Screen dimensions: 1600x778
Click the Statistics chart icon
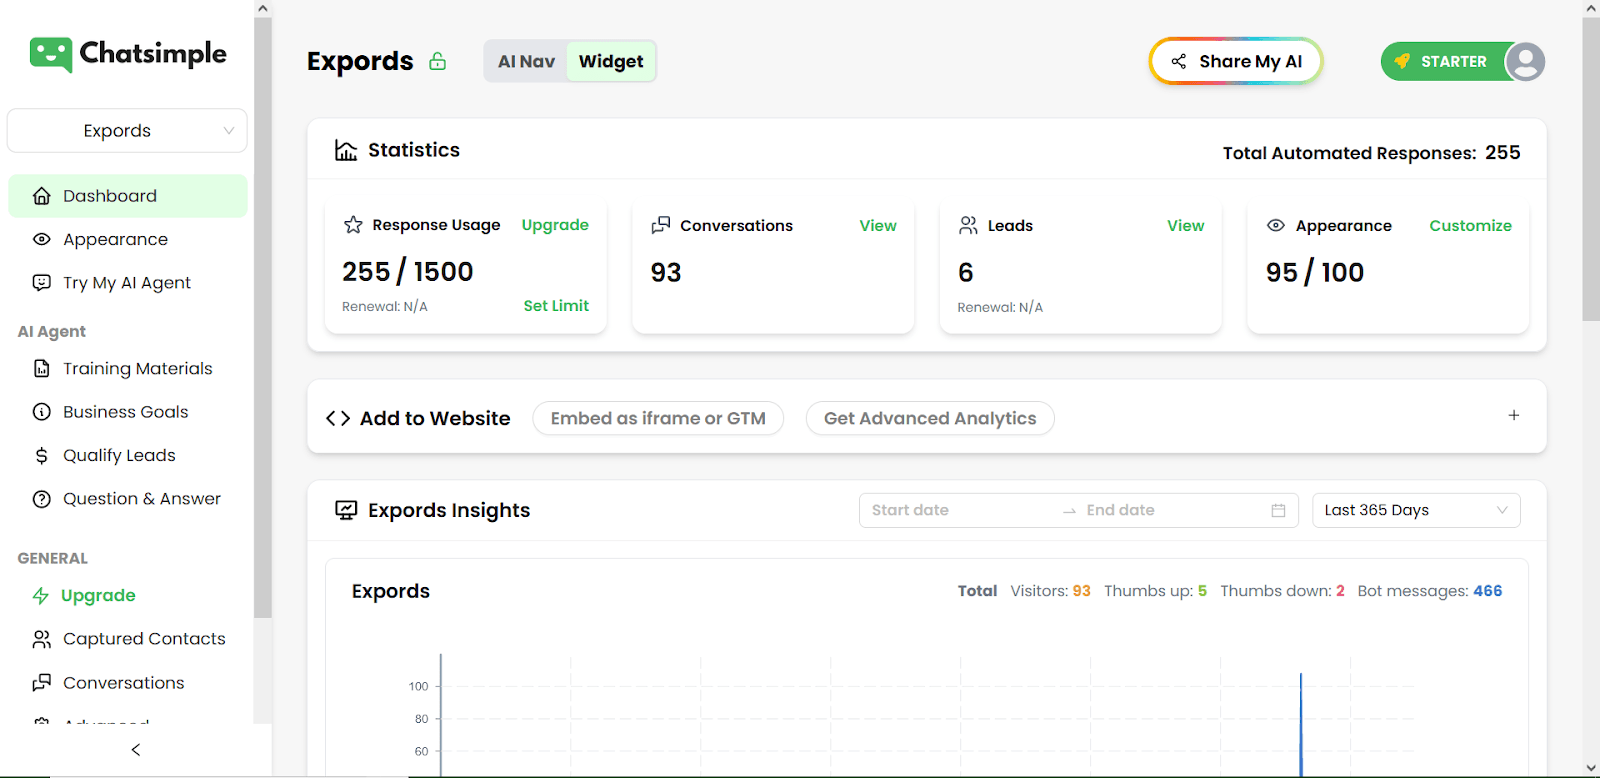[346, 150]
